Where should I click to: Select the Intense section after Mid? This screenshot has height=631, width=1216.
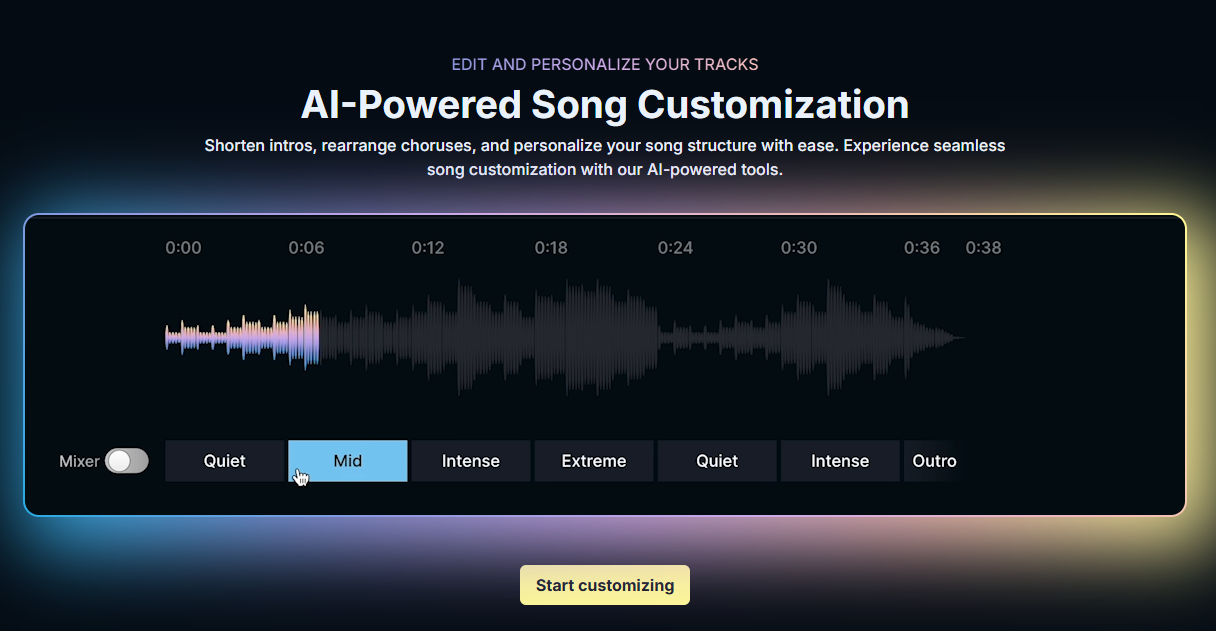coord(470,460)
